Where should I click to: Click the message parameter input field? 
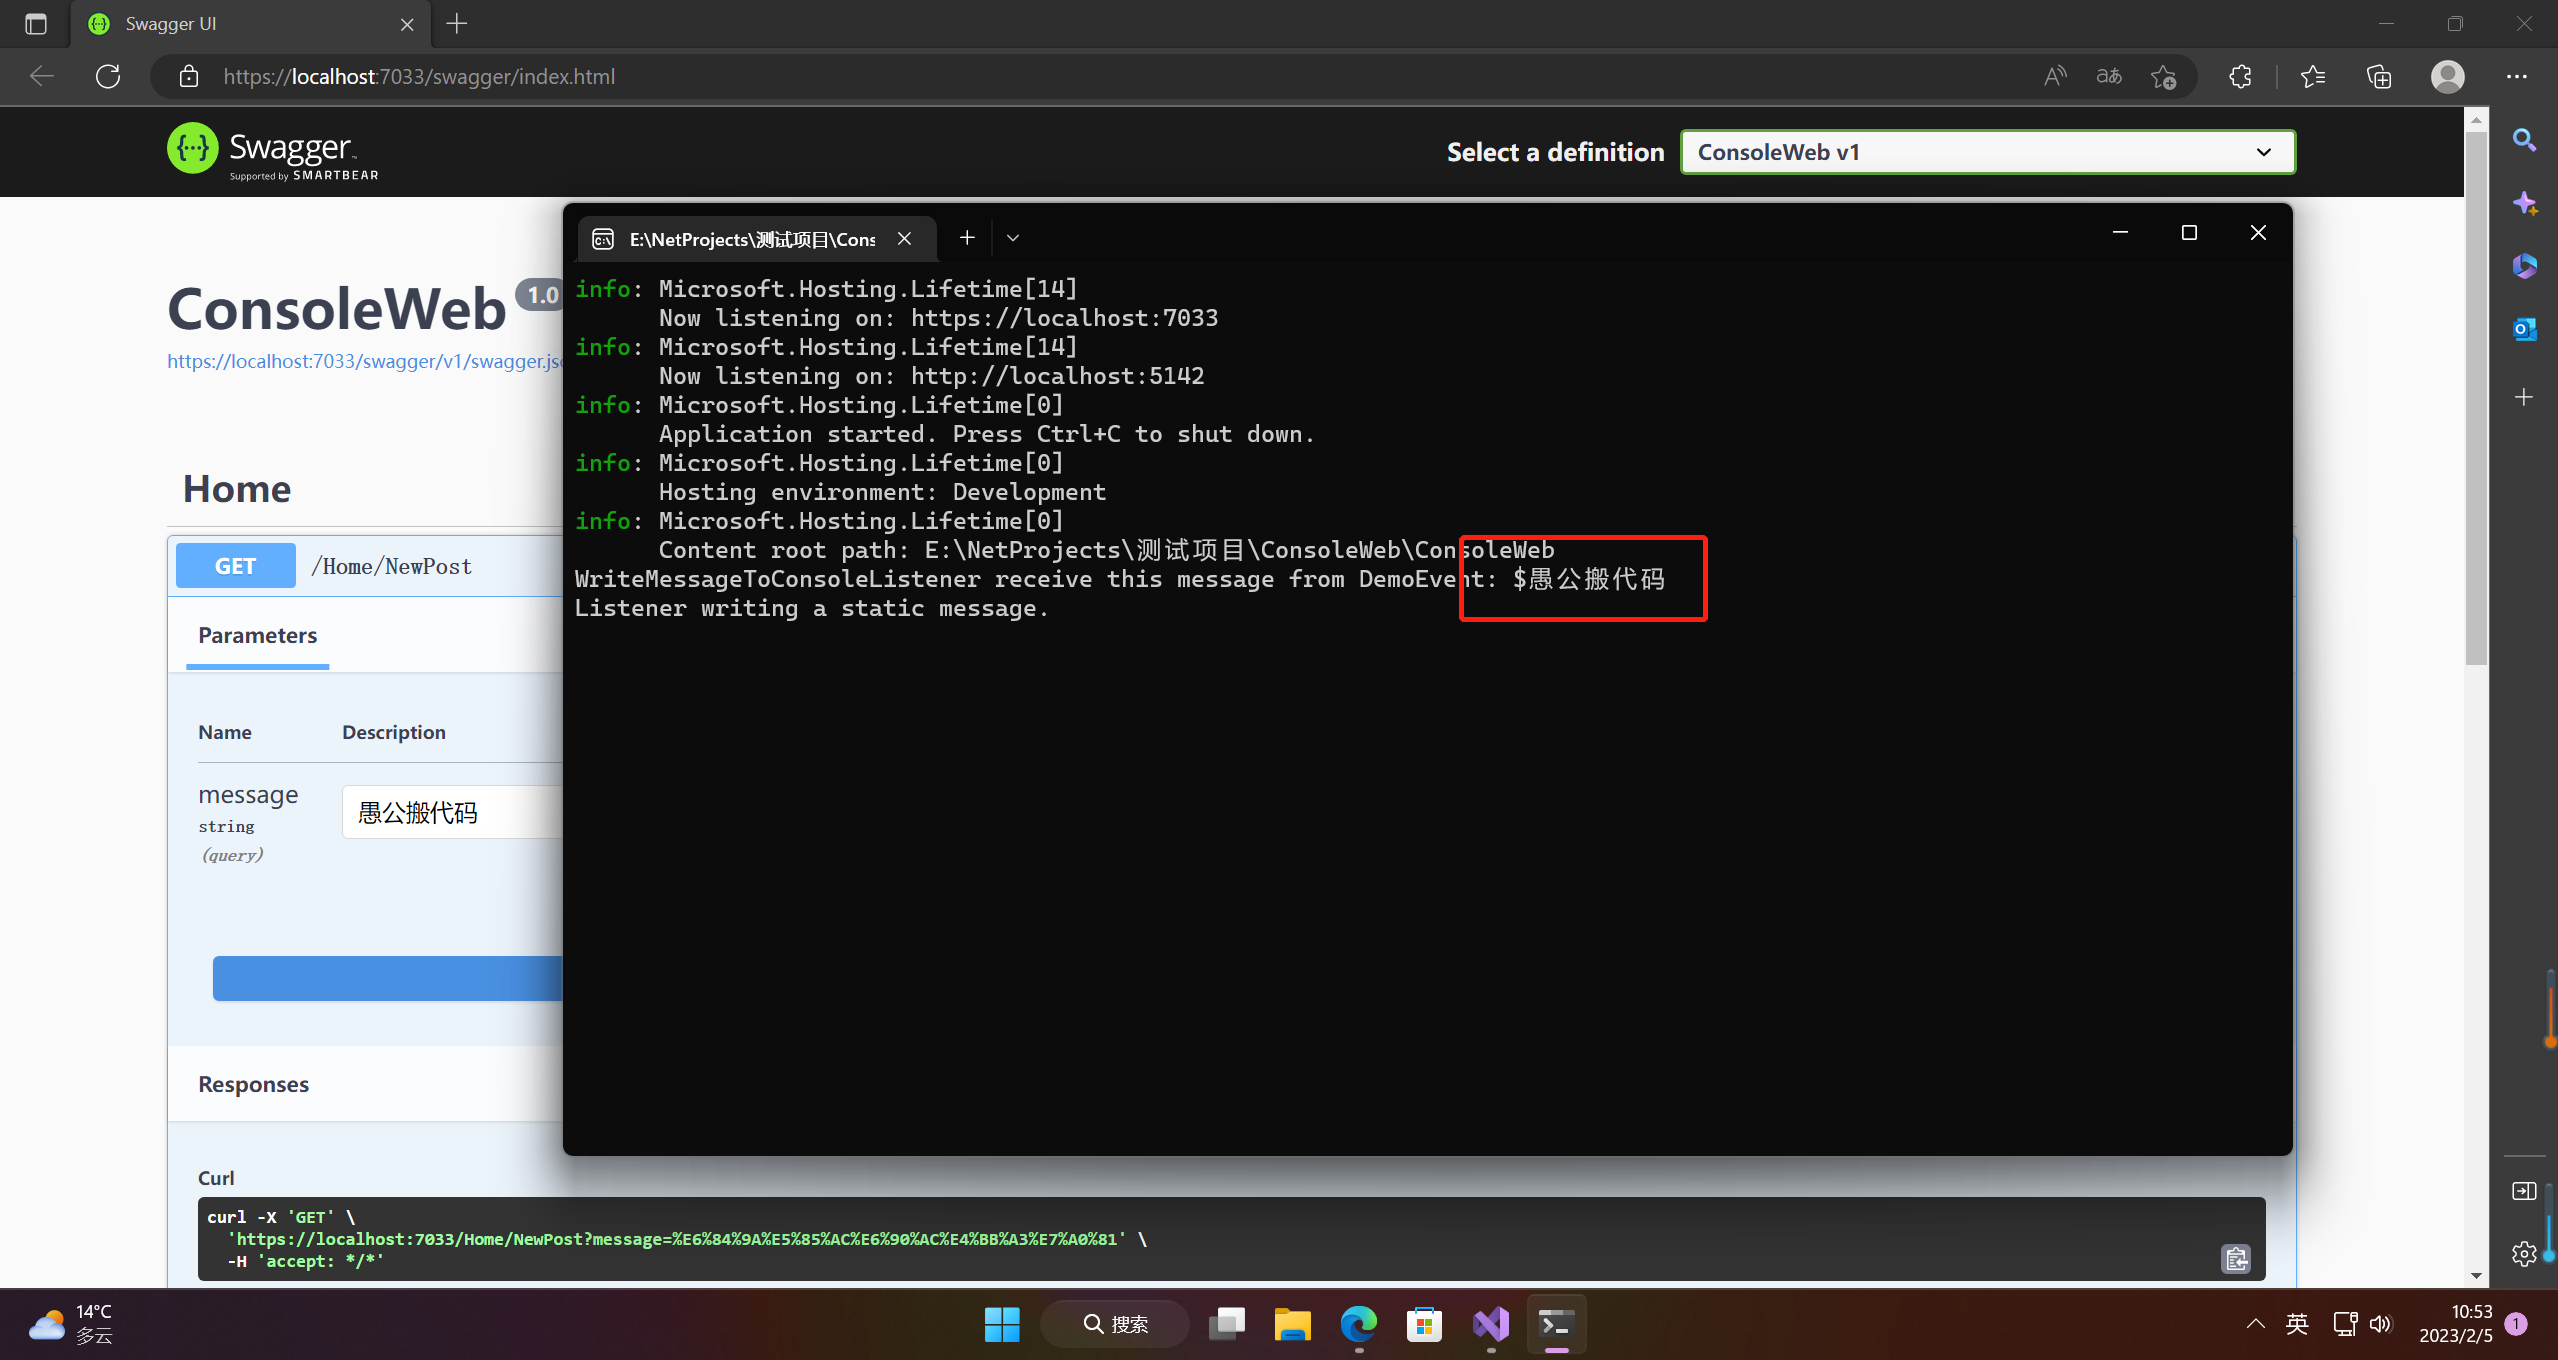(450, 812)
